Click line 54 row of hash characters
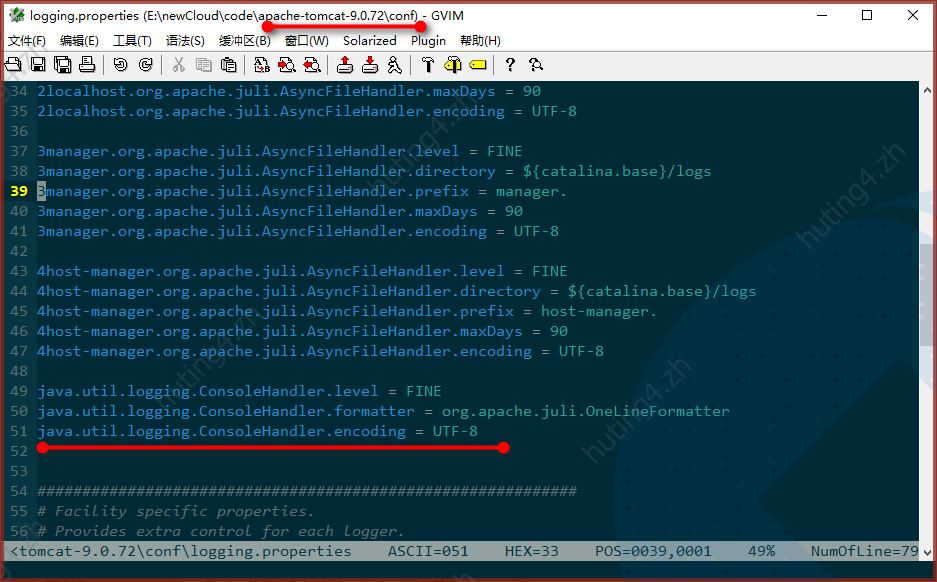The height and width of the screenshot is (582, 937). (307, 491)
